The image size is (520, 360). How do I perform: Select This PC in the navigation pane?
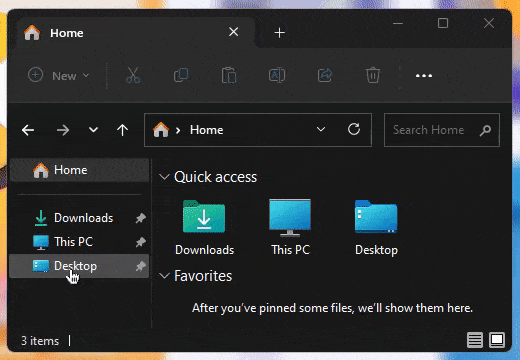coord(79,242)
